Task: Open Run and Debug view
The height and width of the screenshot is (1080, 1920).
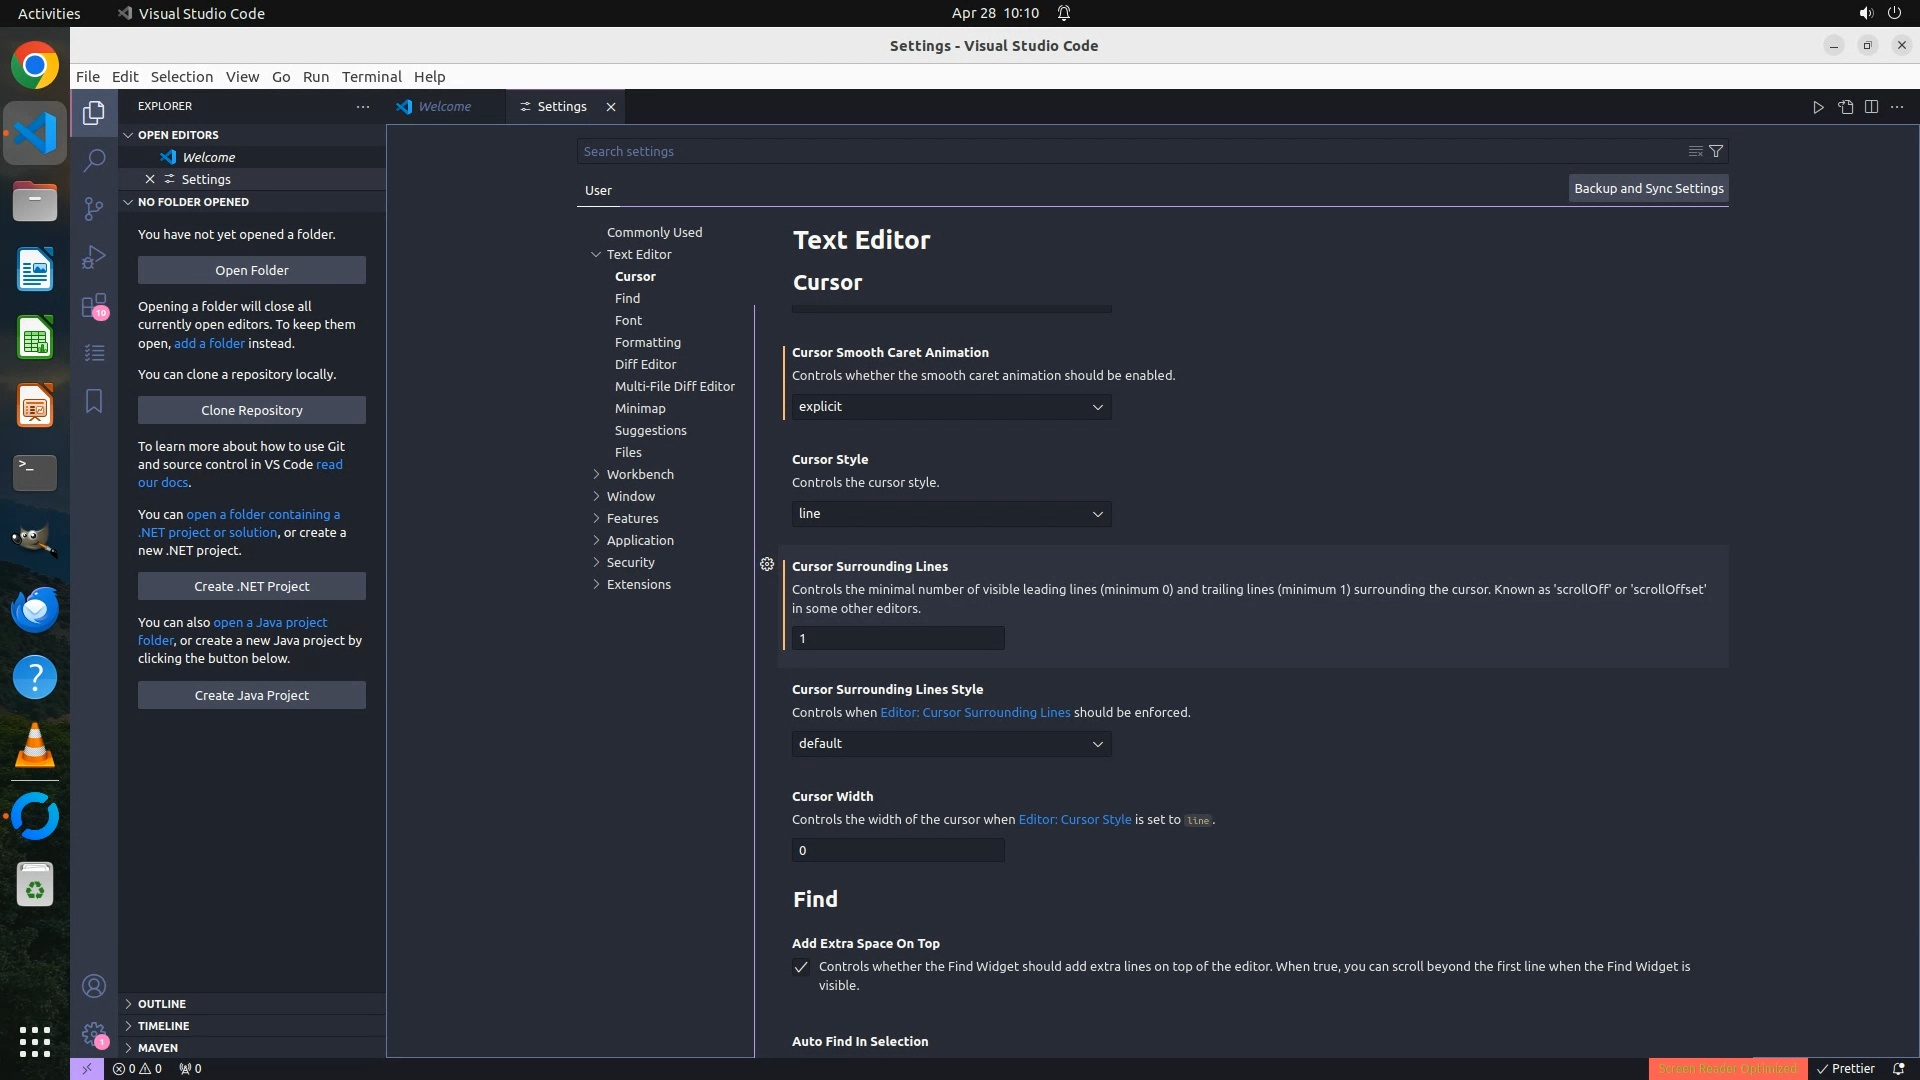Action: point(94,257)
